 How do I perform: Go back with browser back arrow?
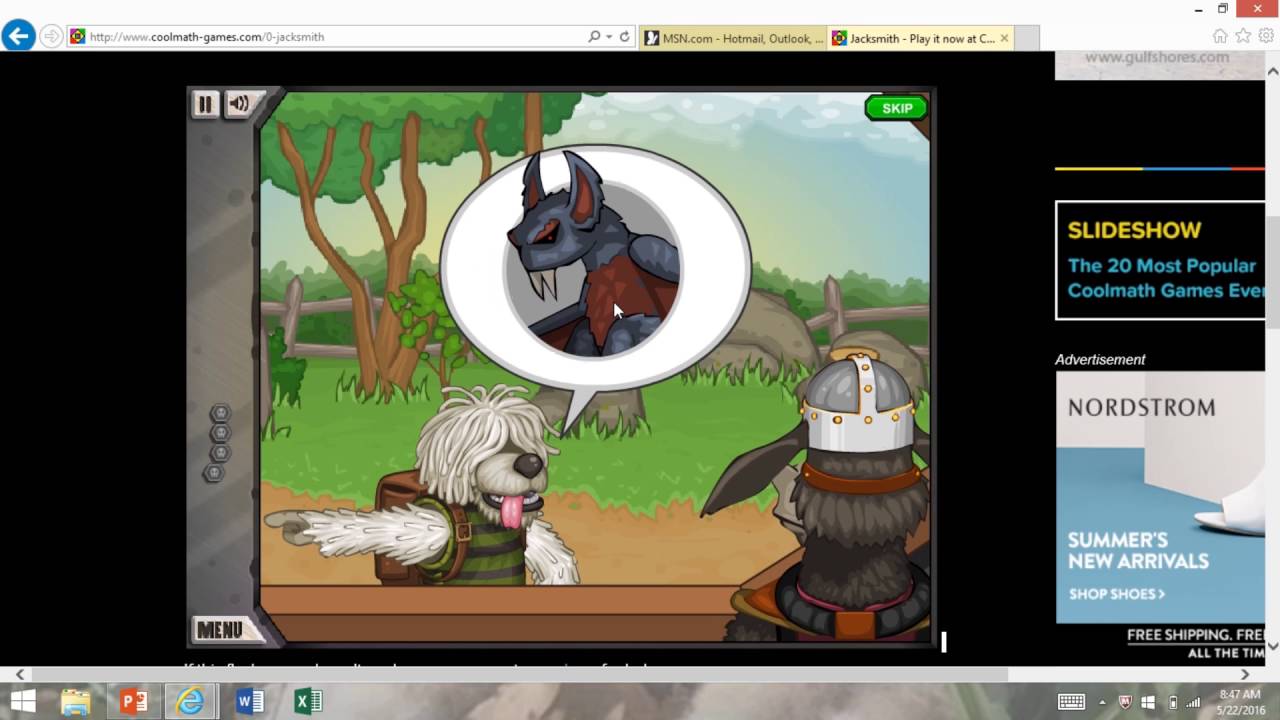point(18,37)
